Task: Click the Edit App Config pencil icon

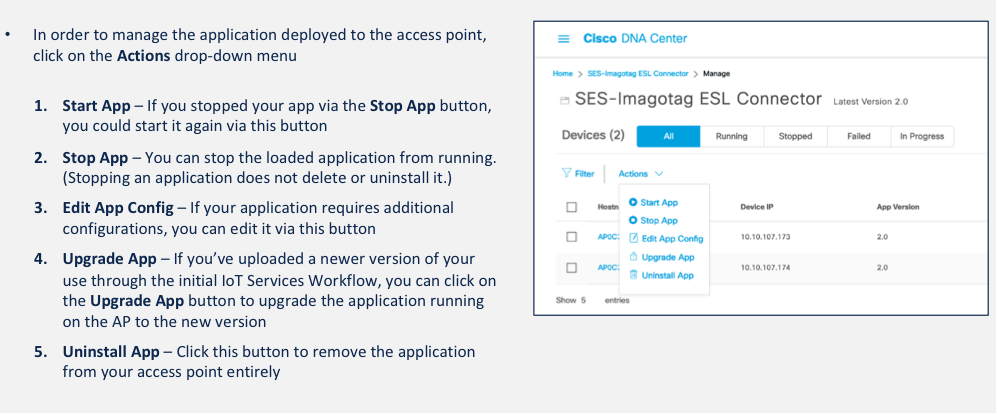Action: click(634, 239)
